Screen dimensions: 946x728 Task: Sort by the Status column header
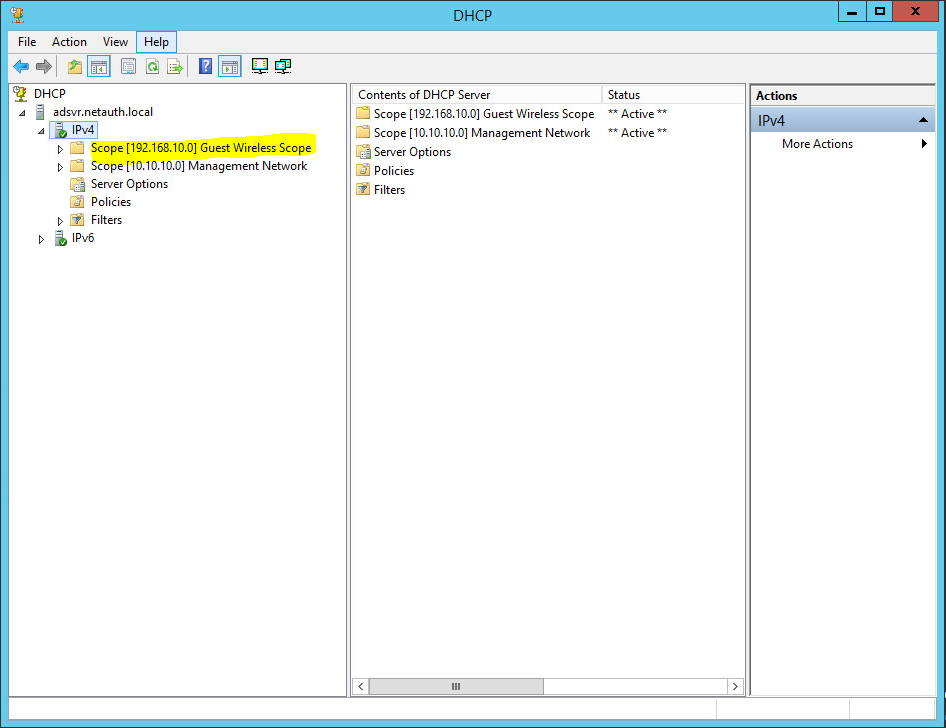coord(673,95)
